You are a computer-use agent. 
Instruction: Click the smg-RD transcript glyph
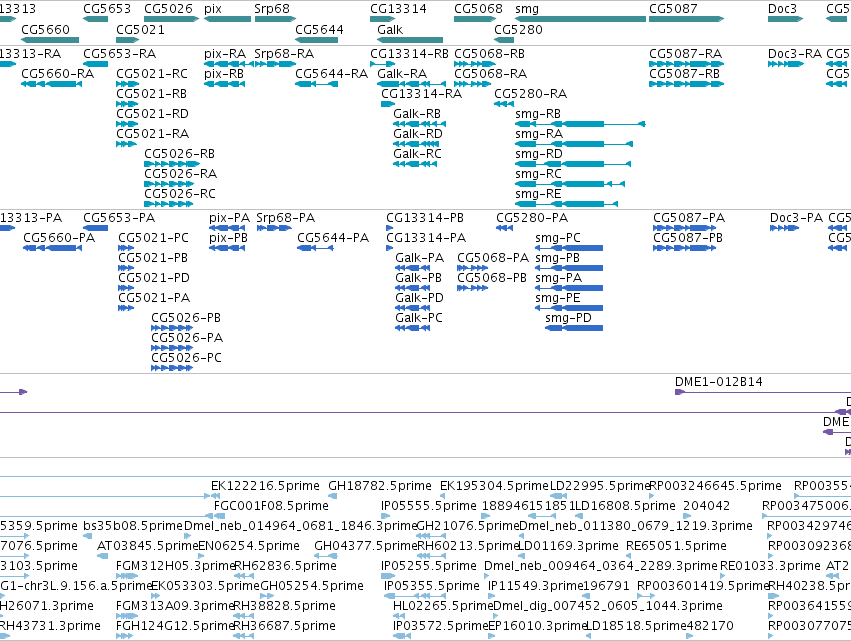point(573,164)
